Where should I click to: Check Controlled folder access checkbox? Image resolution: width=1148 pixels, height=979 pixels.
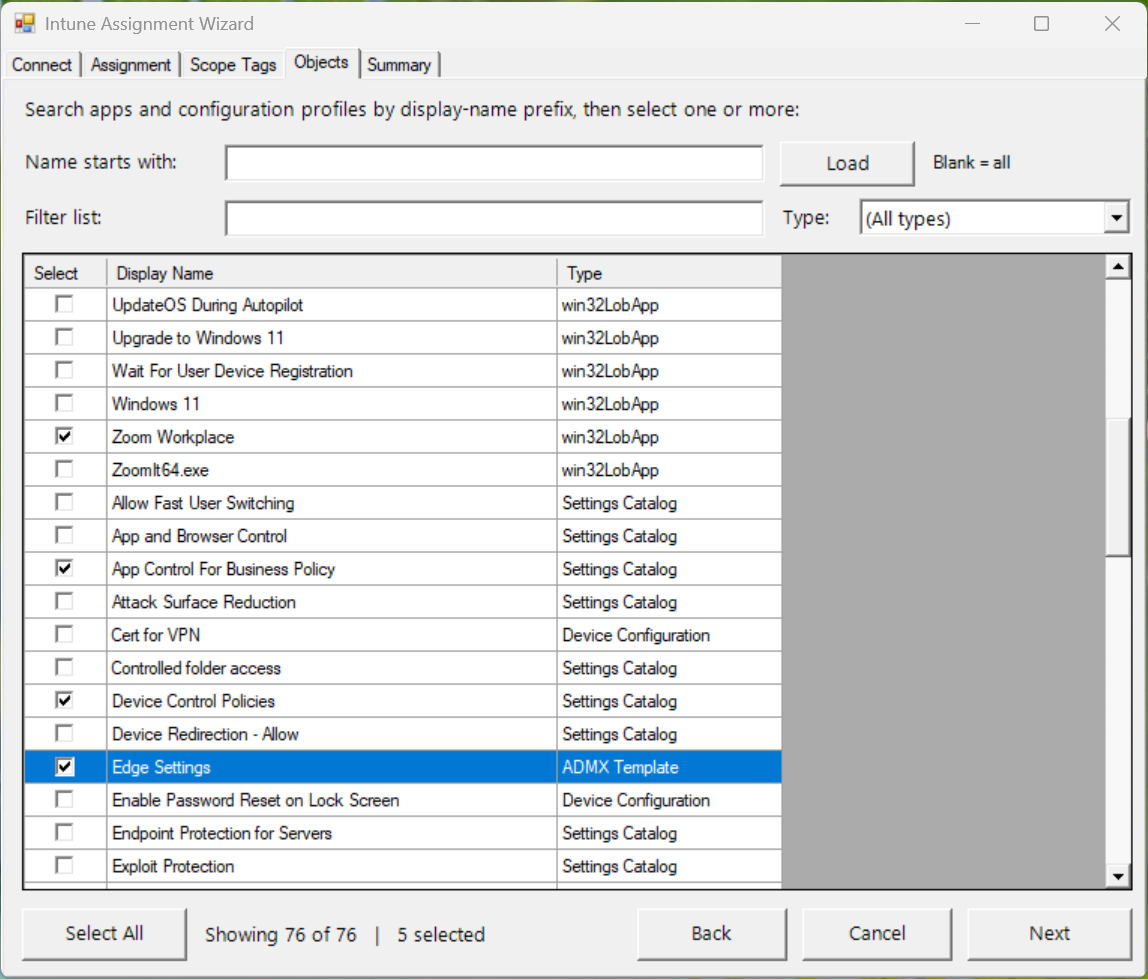[x=64, y=667]
